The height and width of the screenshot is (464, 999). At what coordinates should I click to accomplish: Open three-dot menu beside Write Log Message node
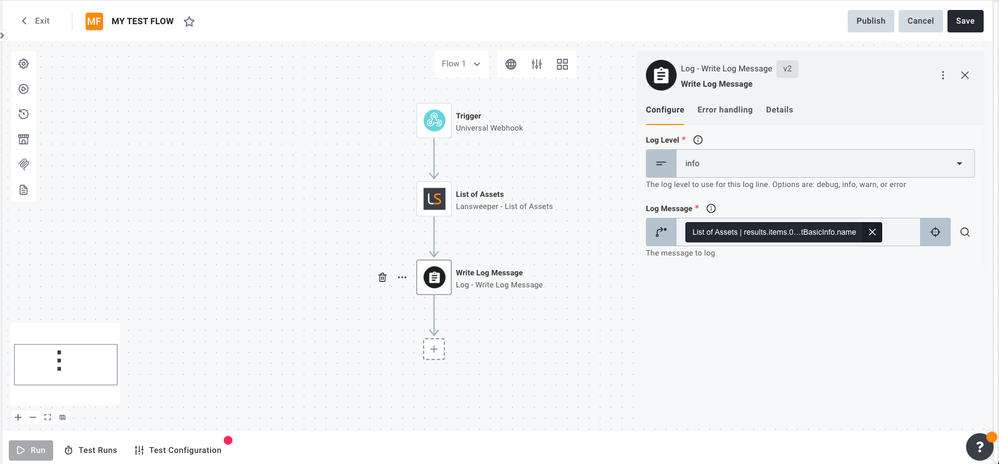402,278
